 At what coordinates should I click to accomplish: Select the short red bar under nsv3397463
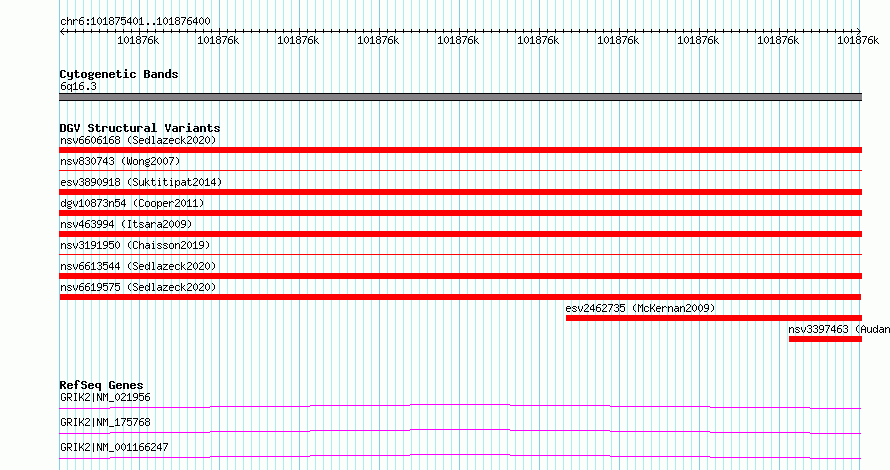(825, 339)
